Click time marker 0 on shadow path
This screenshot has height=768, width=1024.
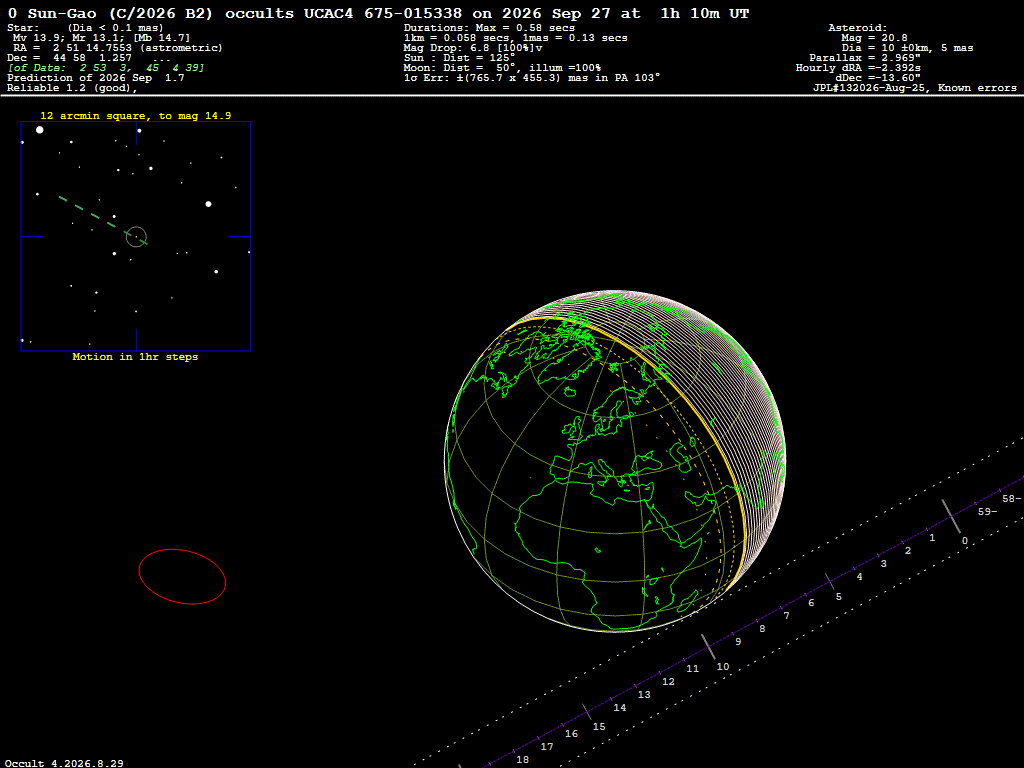965,541
